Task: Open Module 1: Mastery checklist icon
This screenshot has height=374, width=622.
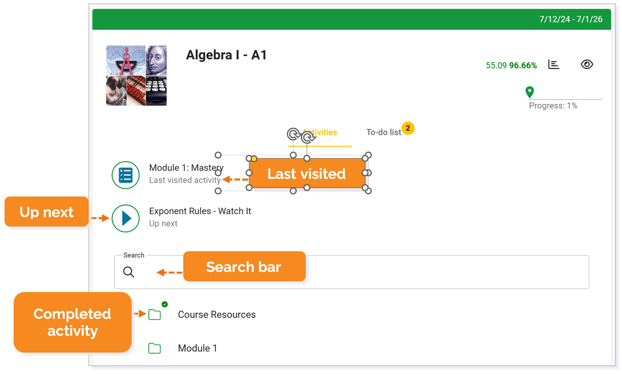Action: coord(125,175)
